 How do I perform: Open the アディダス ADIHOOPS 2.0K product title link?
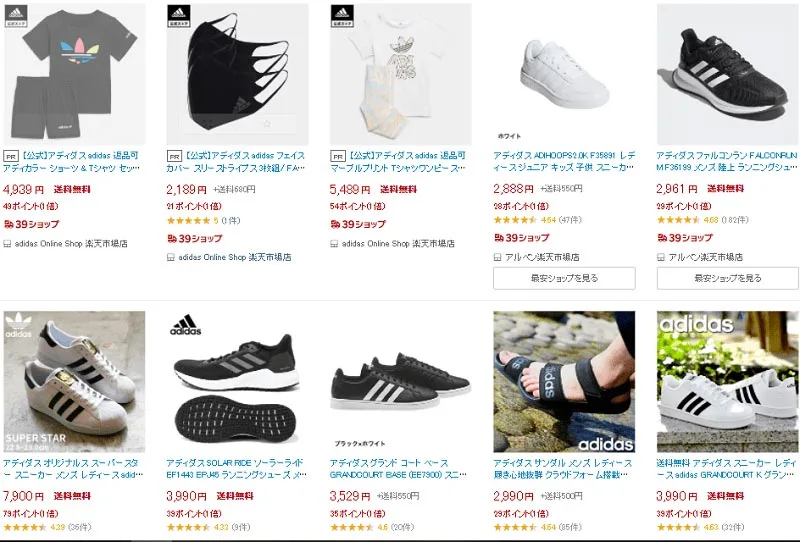(563, 162)
